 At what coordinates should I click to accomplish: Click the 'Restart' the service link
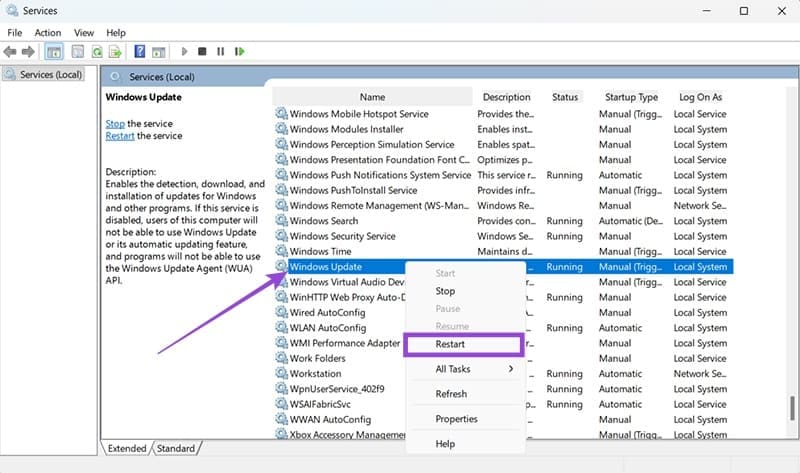tap(120, 136)
